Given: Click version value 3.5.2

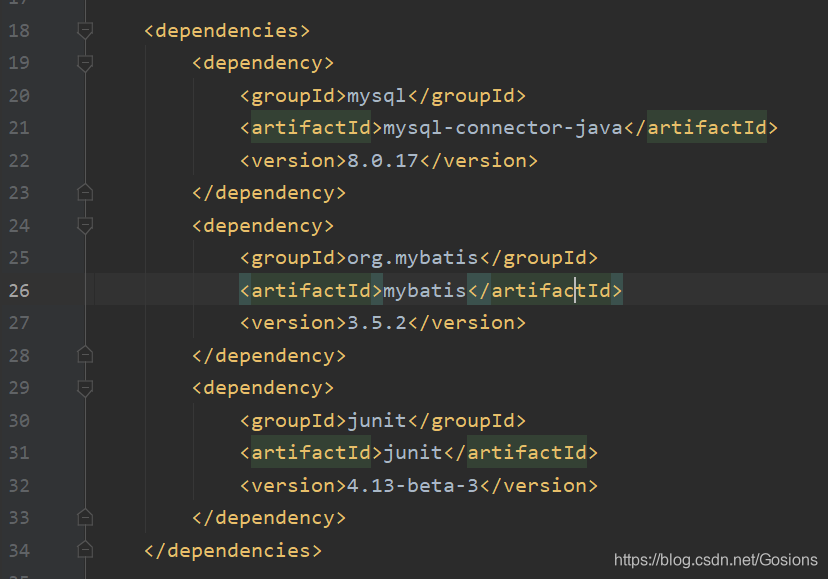Looking at the screenshot, I should pyautogui.click(x=377, y=323).
